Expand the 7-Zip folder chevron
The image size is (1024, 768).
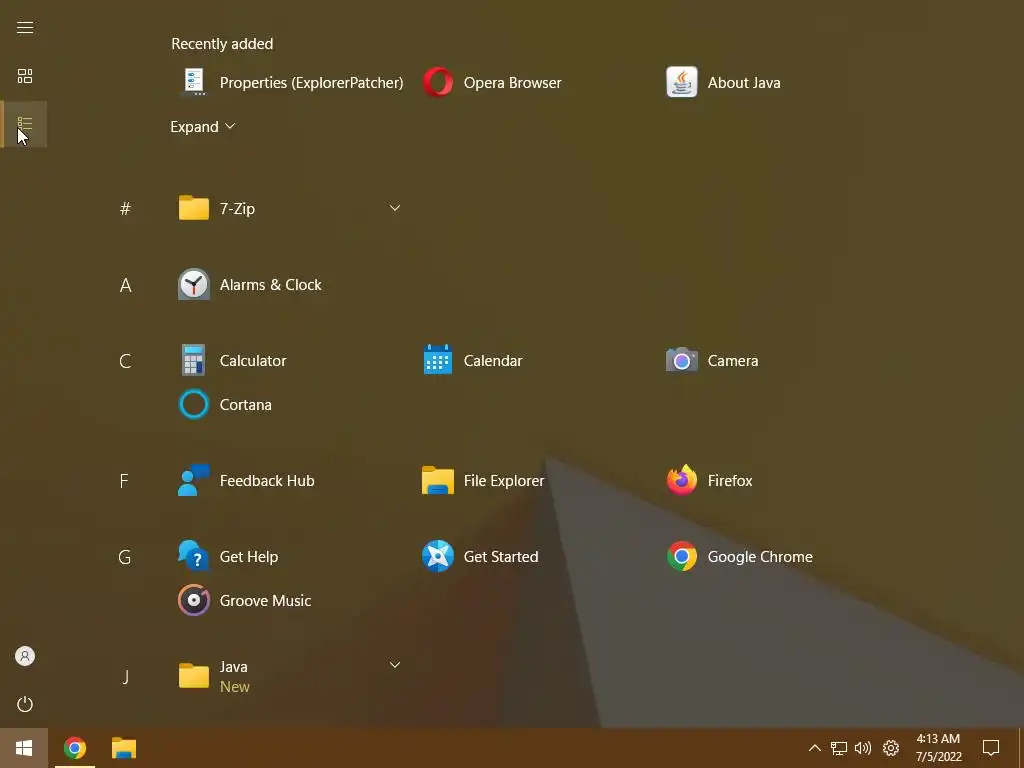click(x=394, y=208)
